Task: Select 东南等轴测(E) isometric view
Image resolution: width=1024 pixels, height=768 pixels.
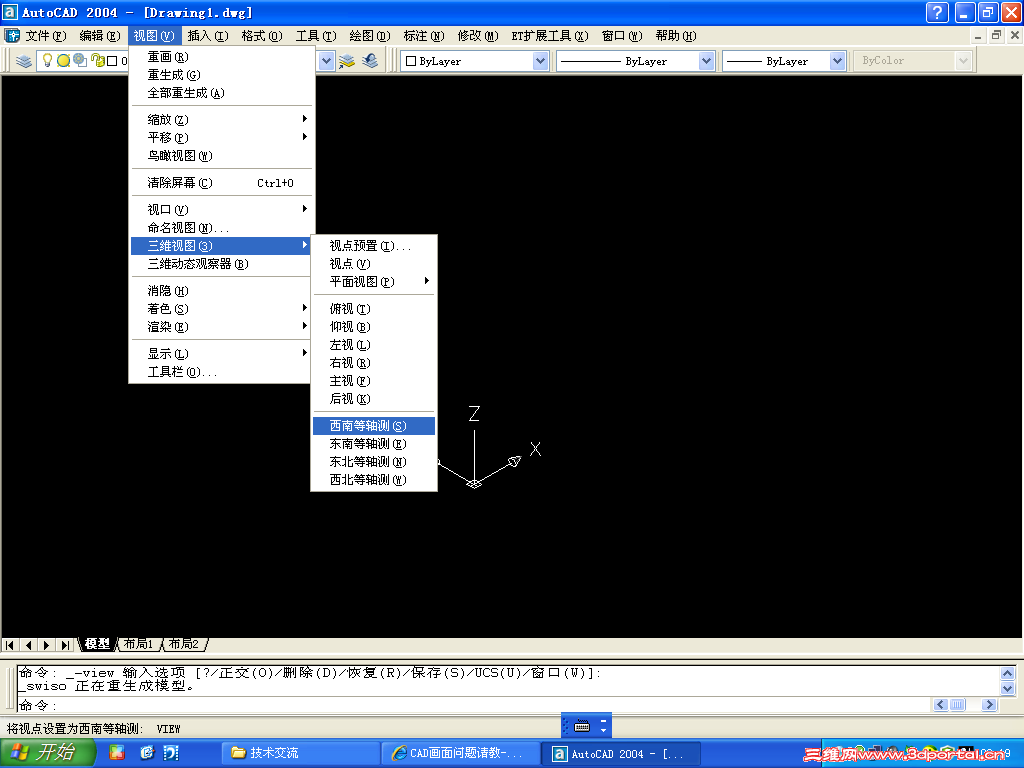Action: pyautogui.click(x=374, y=444)
